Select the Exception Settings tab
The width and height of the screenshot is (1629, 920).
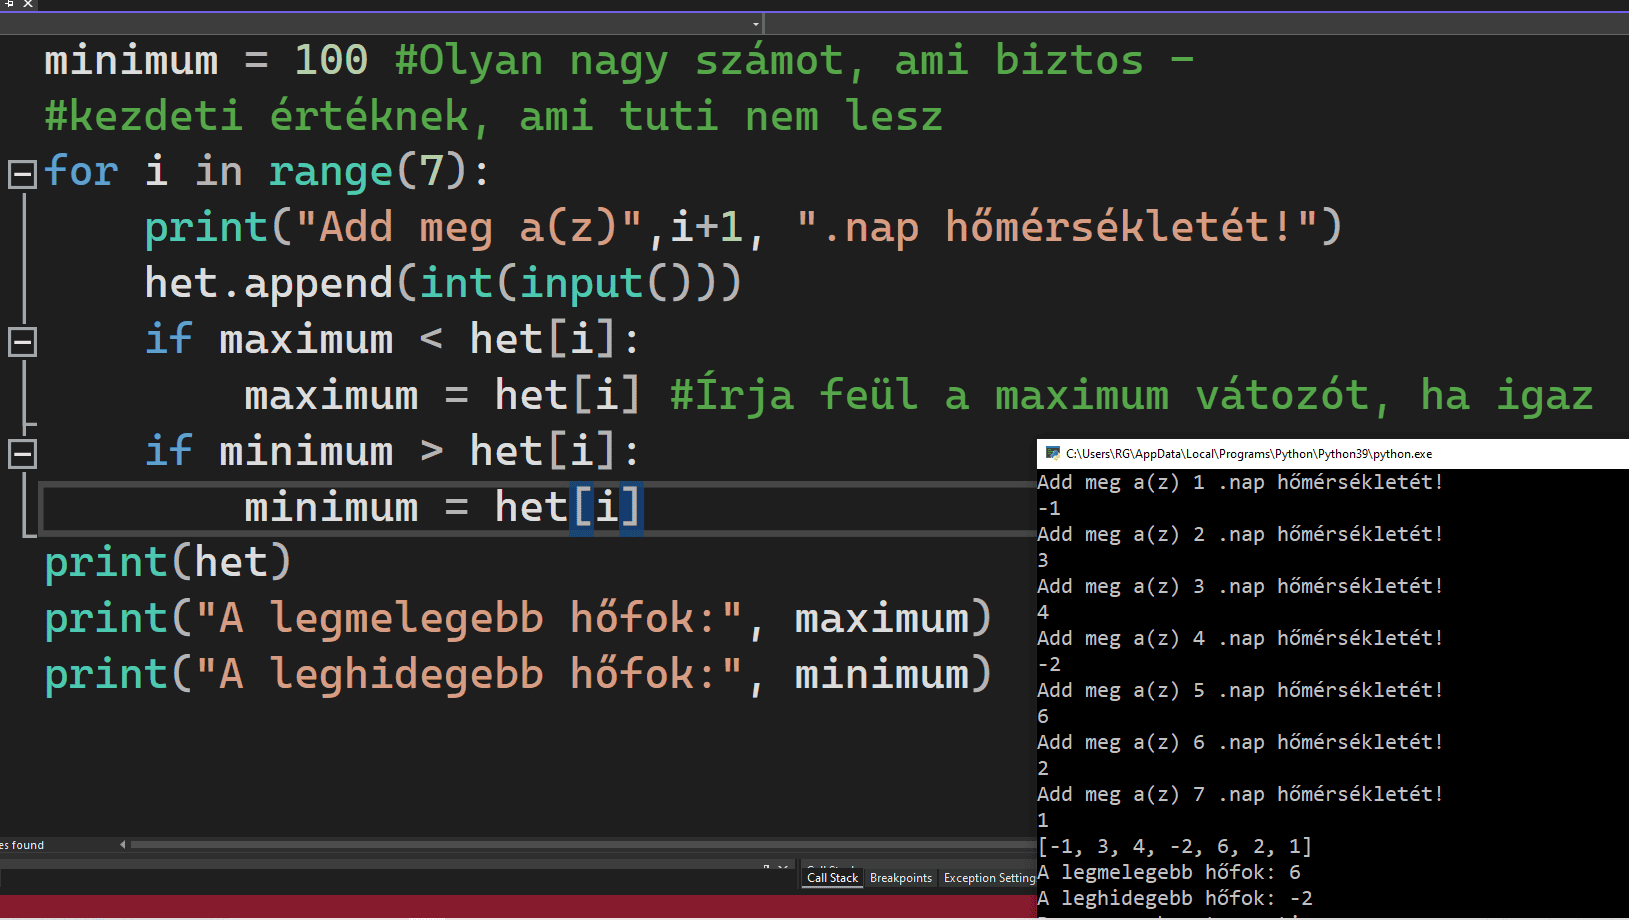point(989,878)
